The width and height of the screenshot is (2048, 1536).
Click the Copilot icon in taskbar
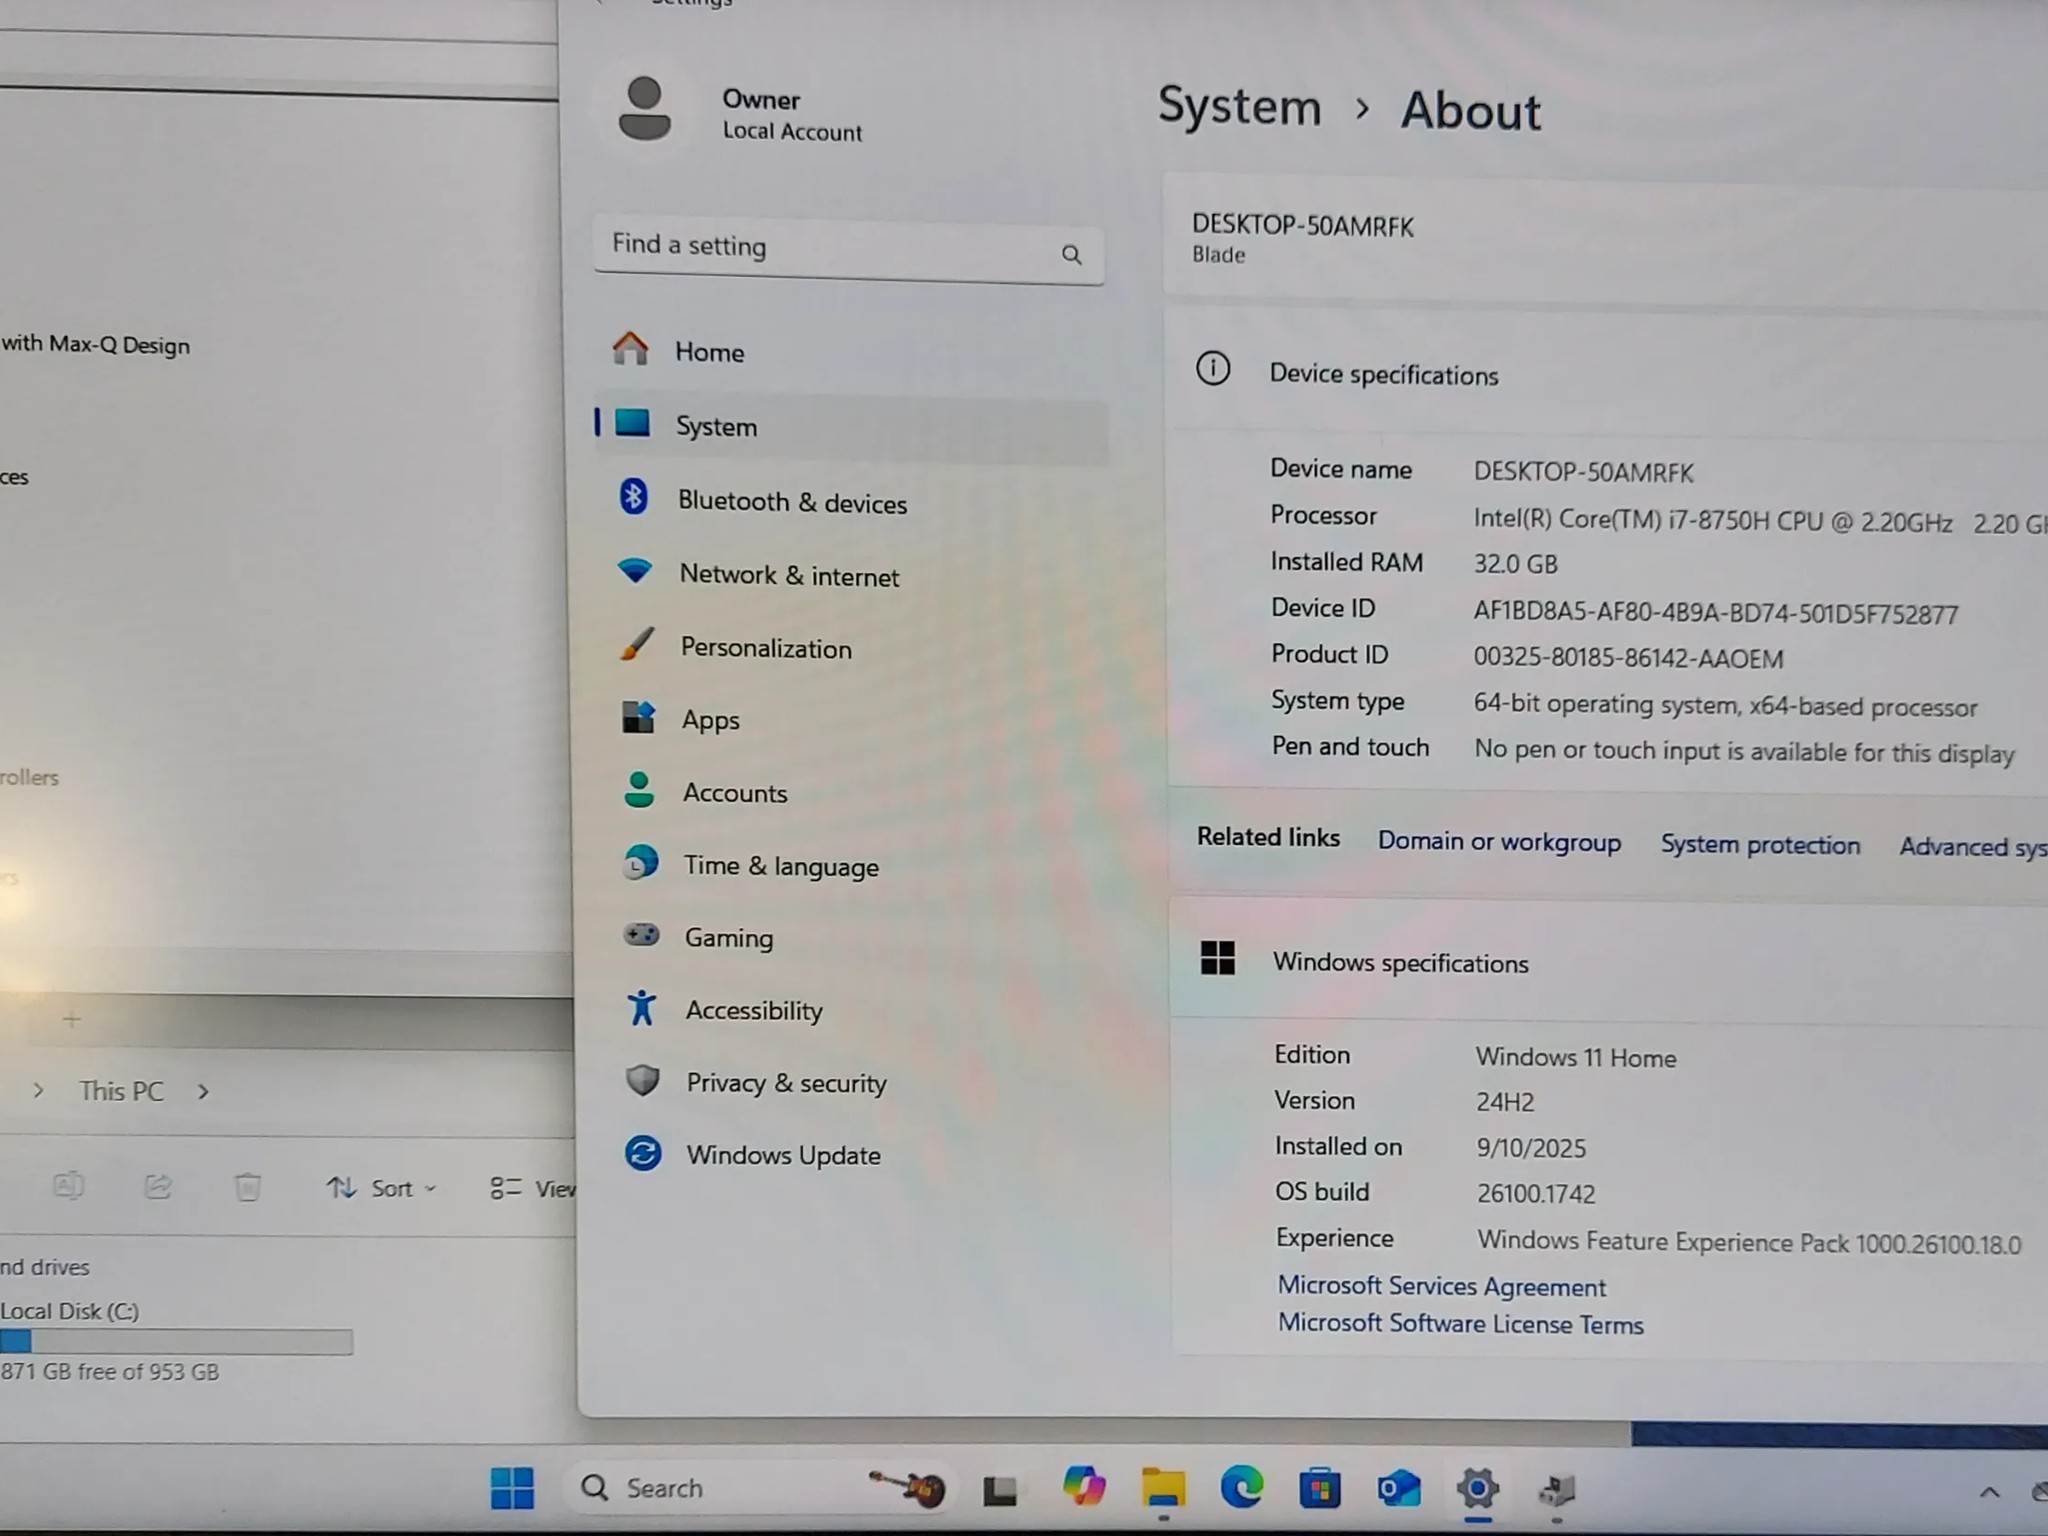(x=1084, y=1487)
